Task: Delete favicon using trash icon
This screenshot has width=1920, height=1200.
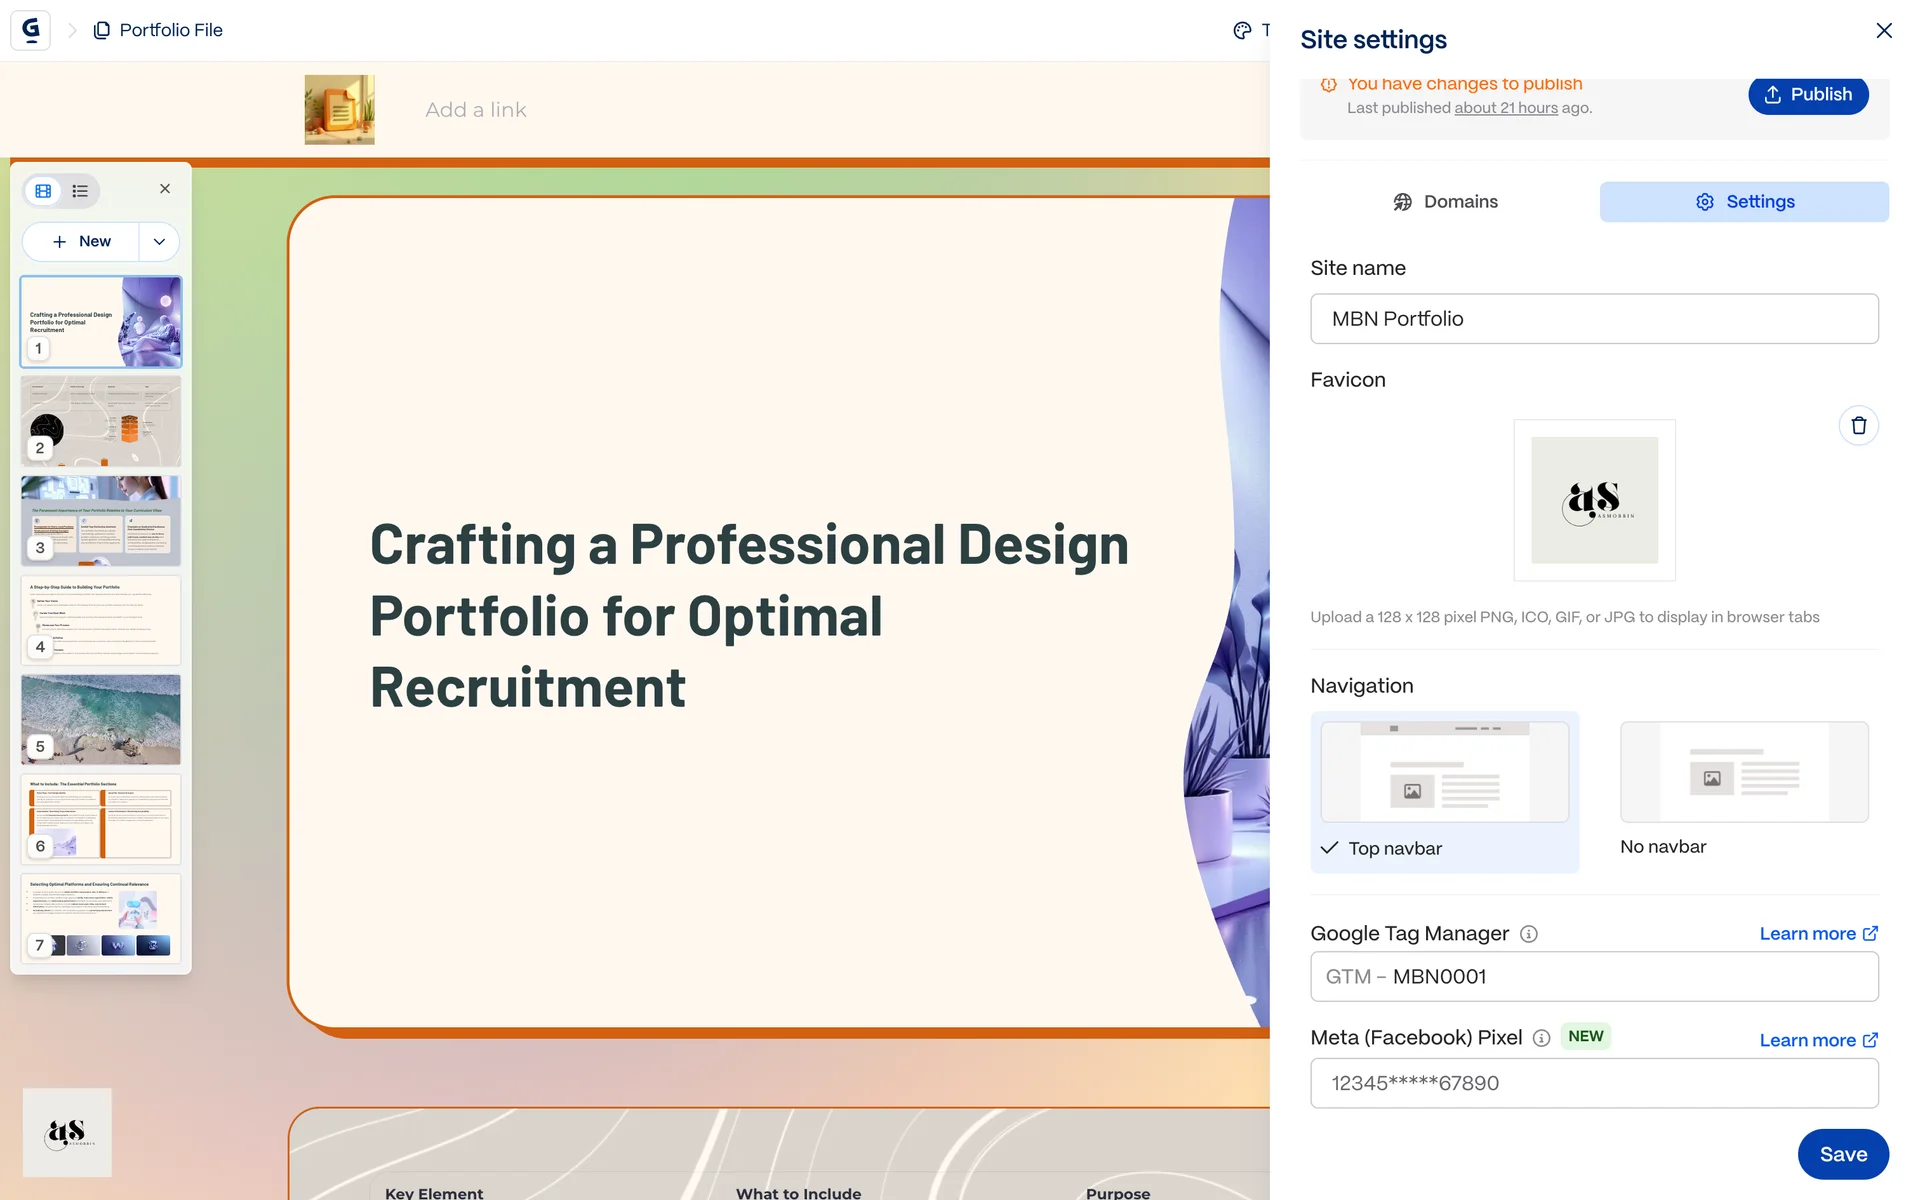Action: click(x=1858, y=426)
